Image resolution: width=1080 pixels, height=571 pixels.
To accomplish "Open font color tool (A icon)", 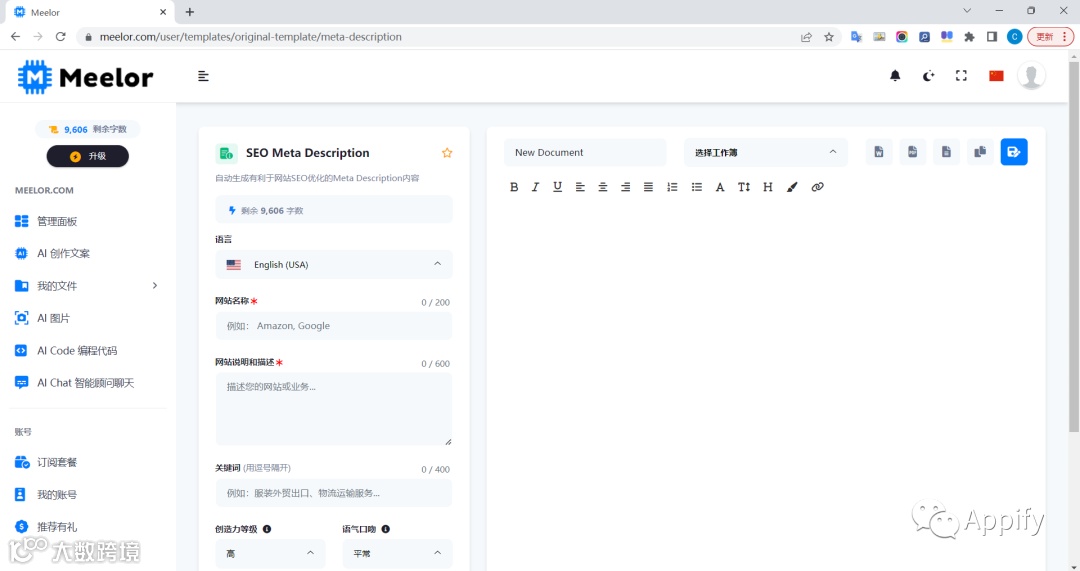I will (720, 187).
